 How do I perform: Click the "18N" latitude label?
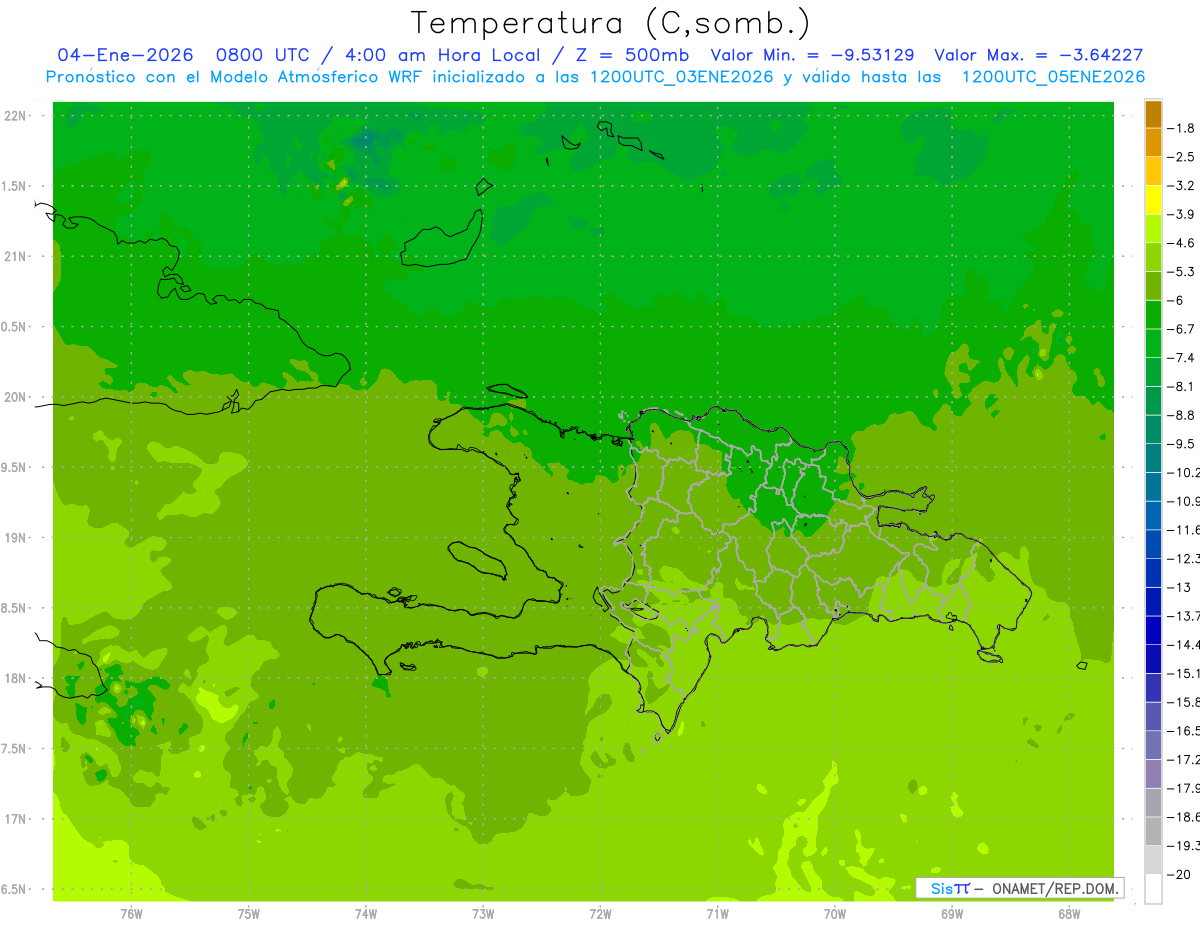click(15, 678)
